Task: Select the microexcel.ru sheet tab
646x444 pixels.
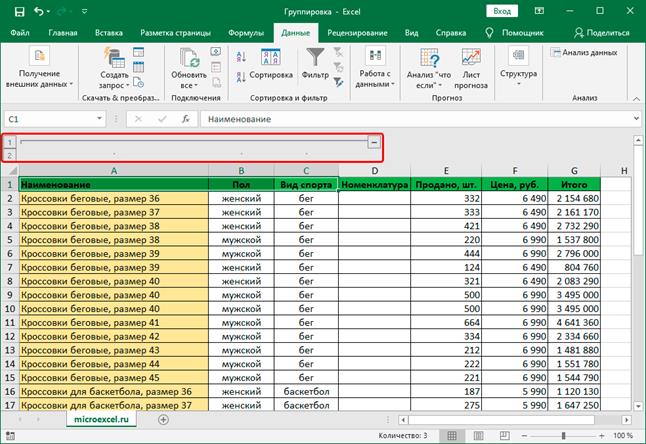Action: [x=101, y=419]
